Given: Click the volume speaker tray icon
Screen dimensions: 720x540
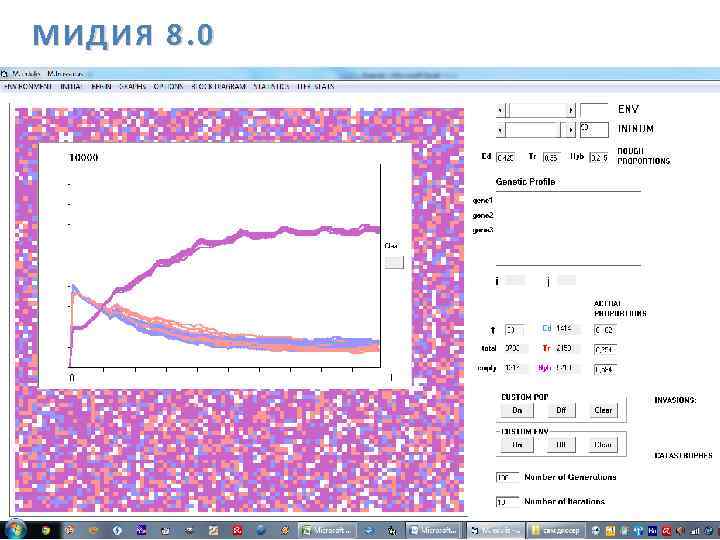Looking at the screenshot, I should (x=680, y=531).
